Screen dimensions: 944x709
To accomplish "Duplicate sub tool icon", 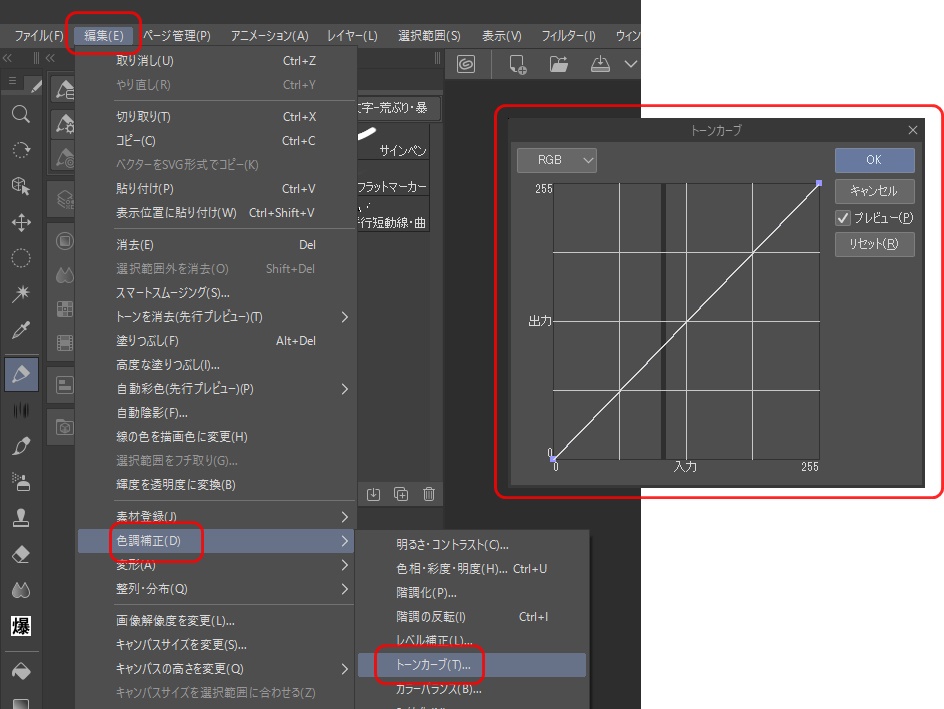I will (x=401, y=494).
